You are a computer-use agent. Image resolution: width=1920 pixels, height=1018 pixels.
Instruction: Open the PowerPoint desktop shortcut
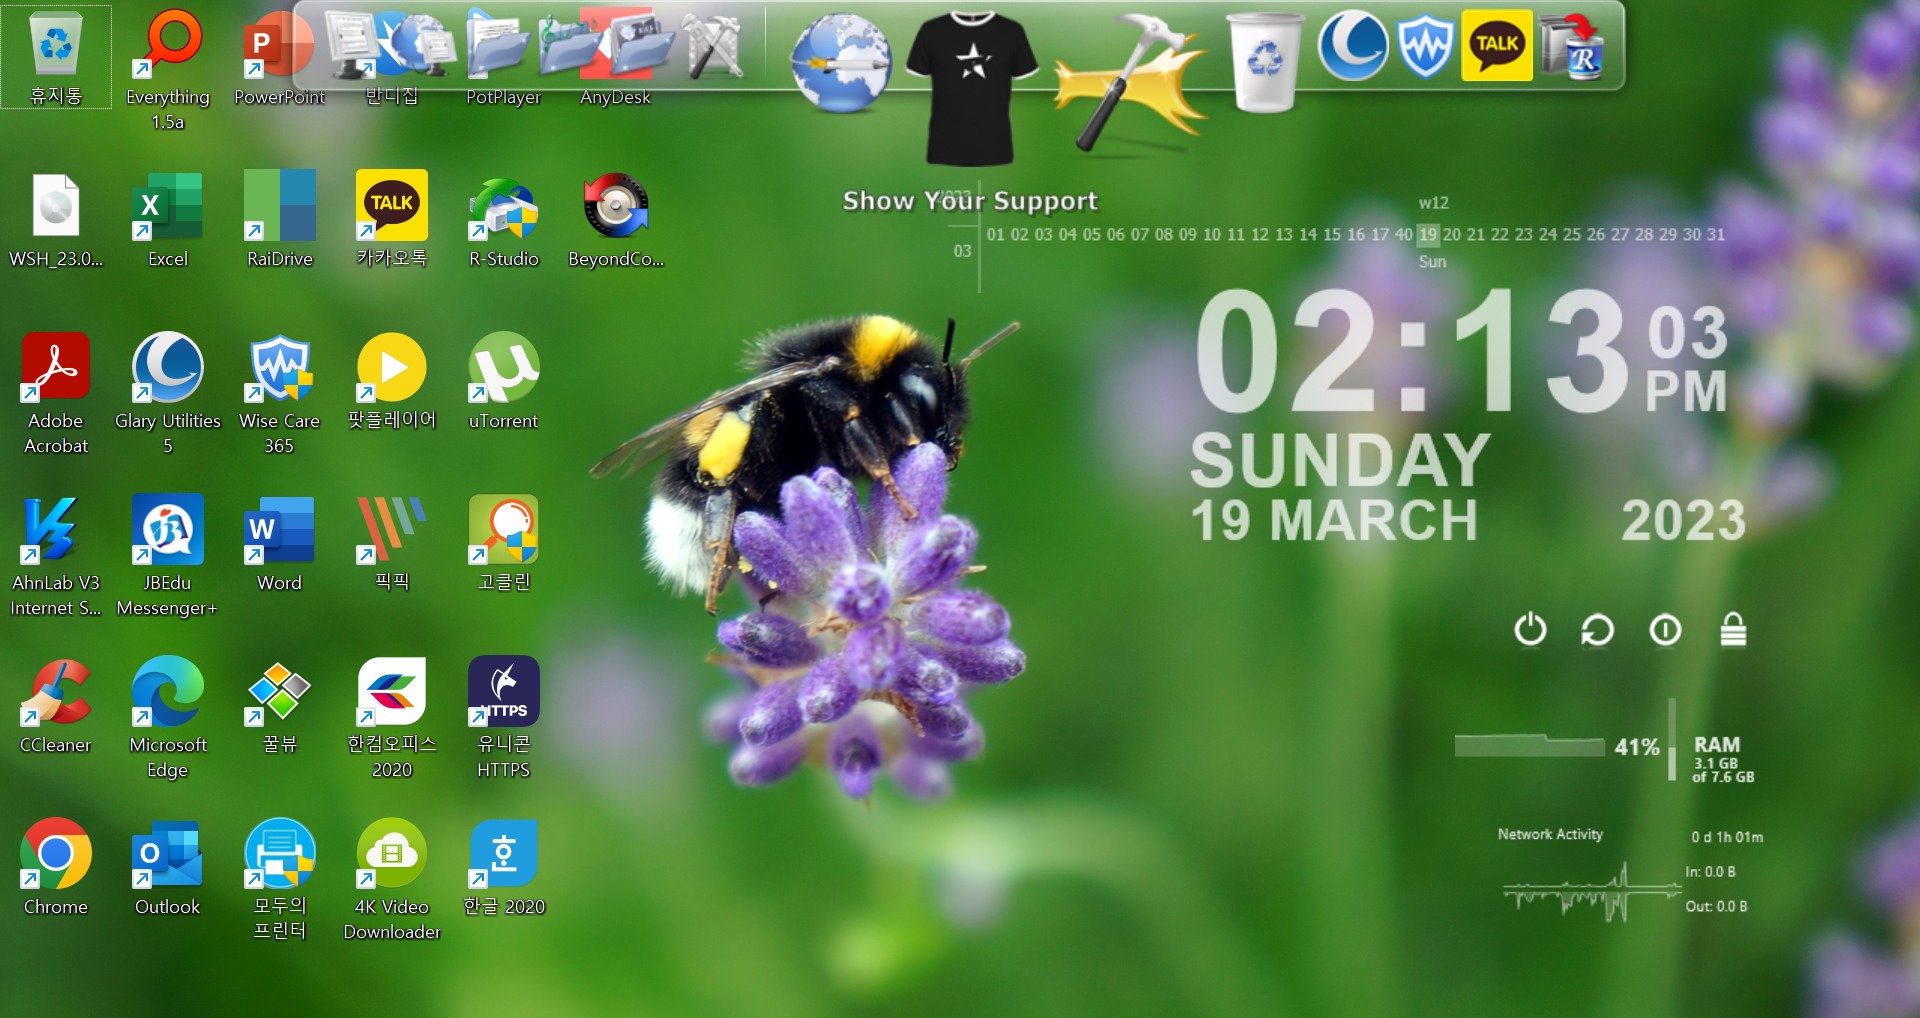point(280,56)
